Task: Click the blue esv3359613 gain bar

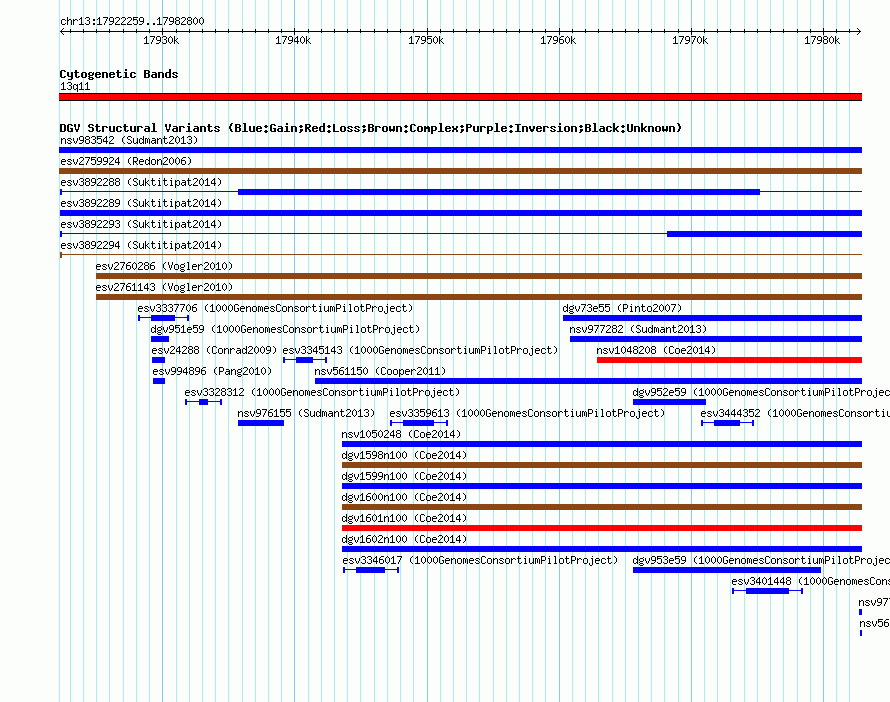Action: pos(418,423)
